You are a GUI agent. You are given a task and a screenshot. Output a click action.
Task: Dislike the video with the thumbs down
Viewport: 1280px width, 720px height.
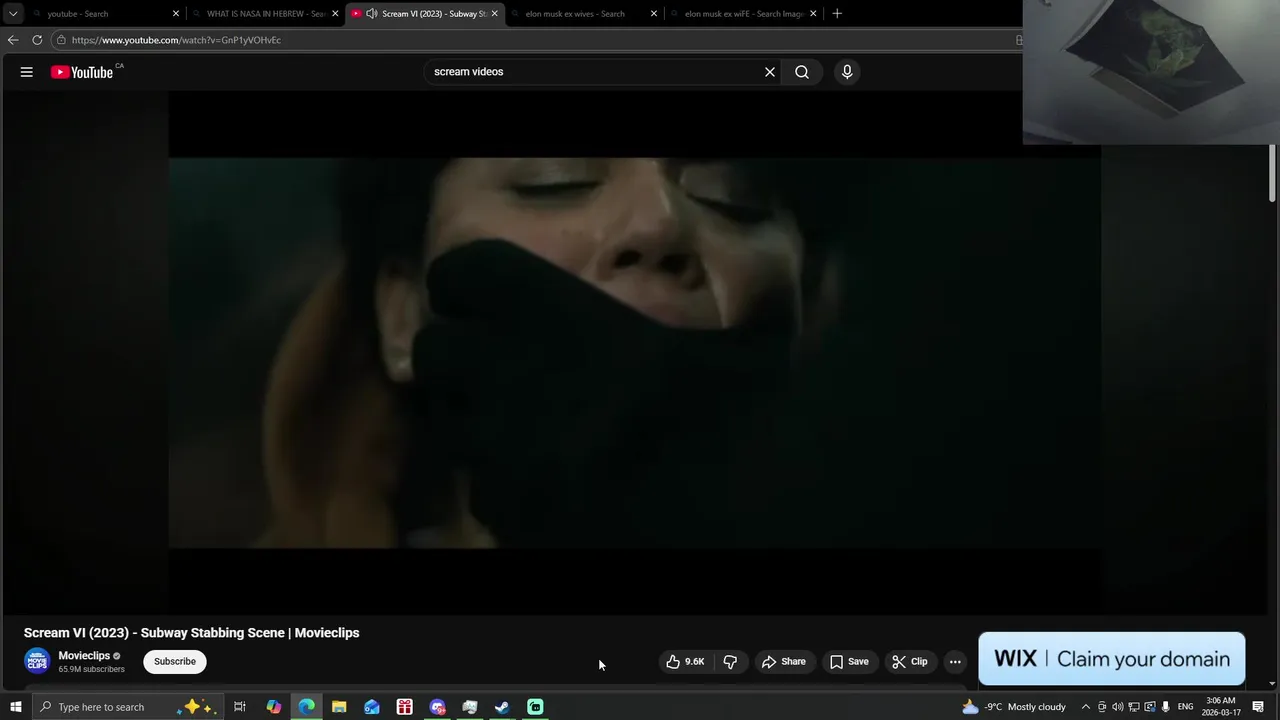730,661
